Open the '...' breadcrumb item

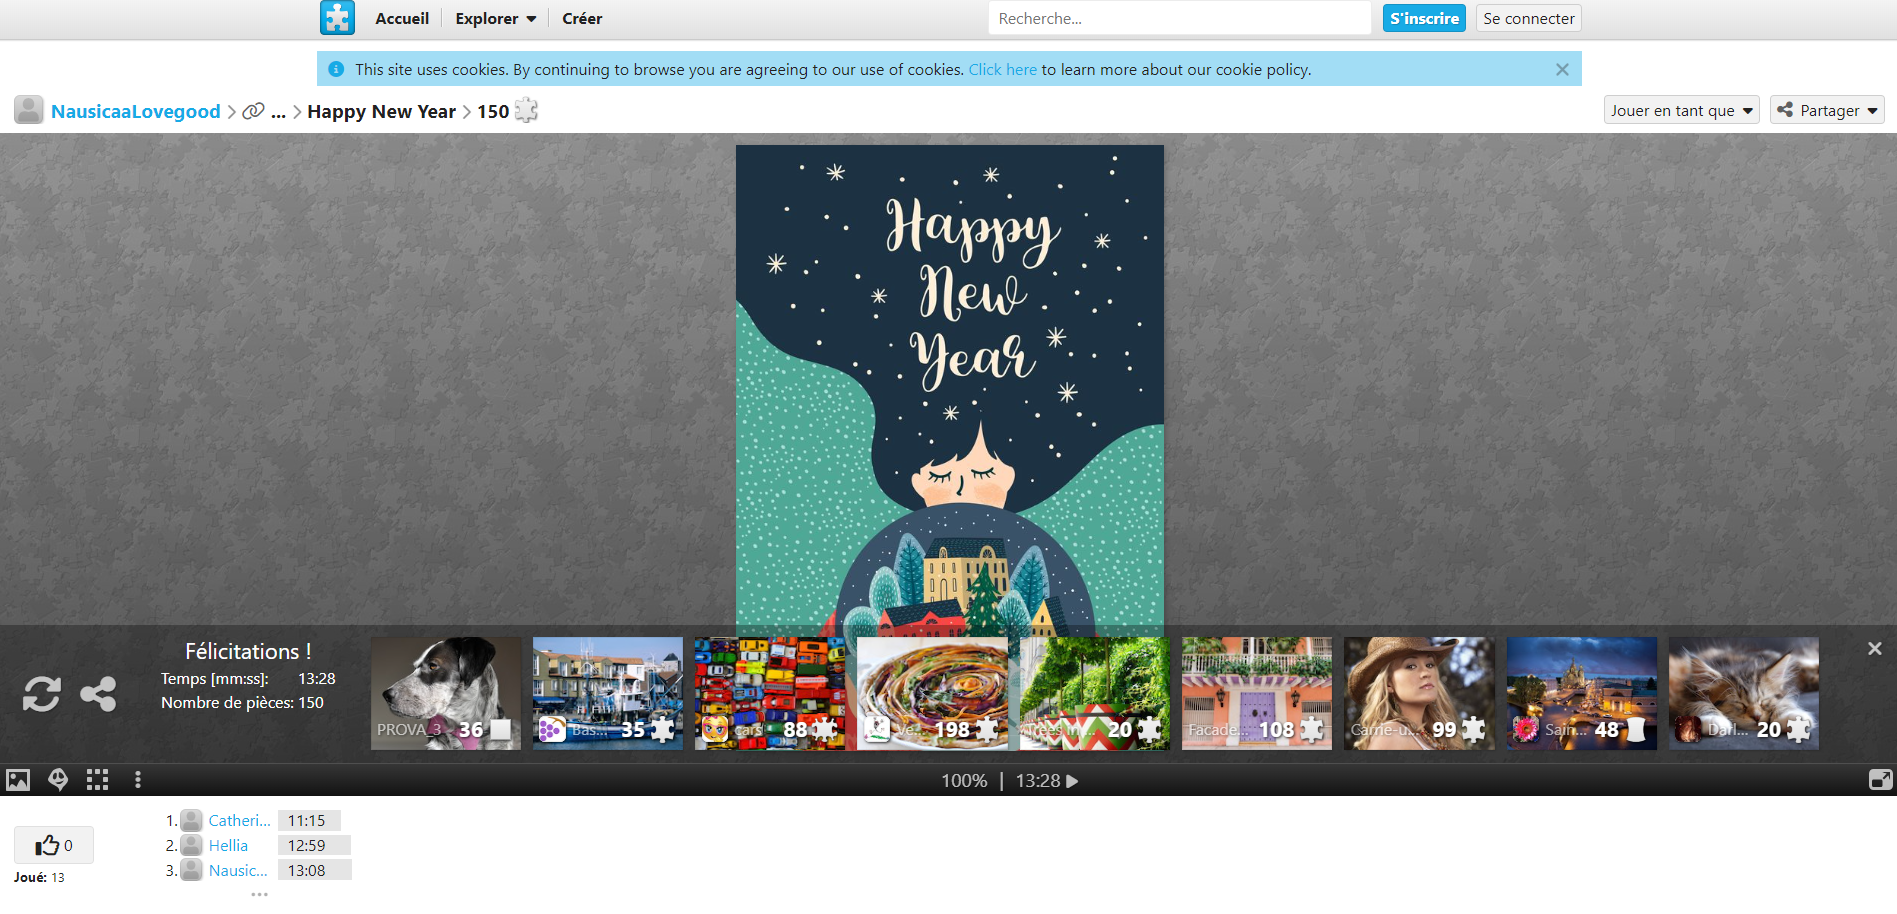coord(278,111)
